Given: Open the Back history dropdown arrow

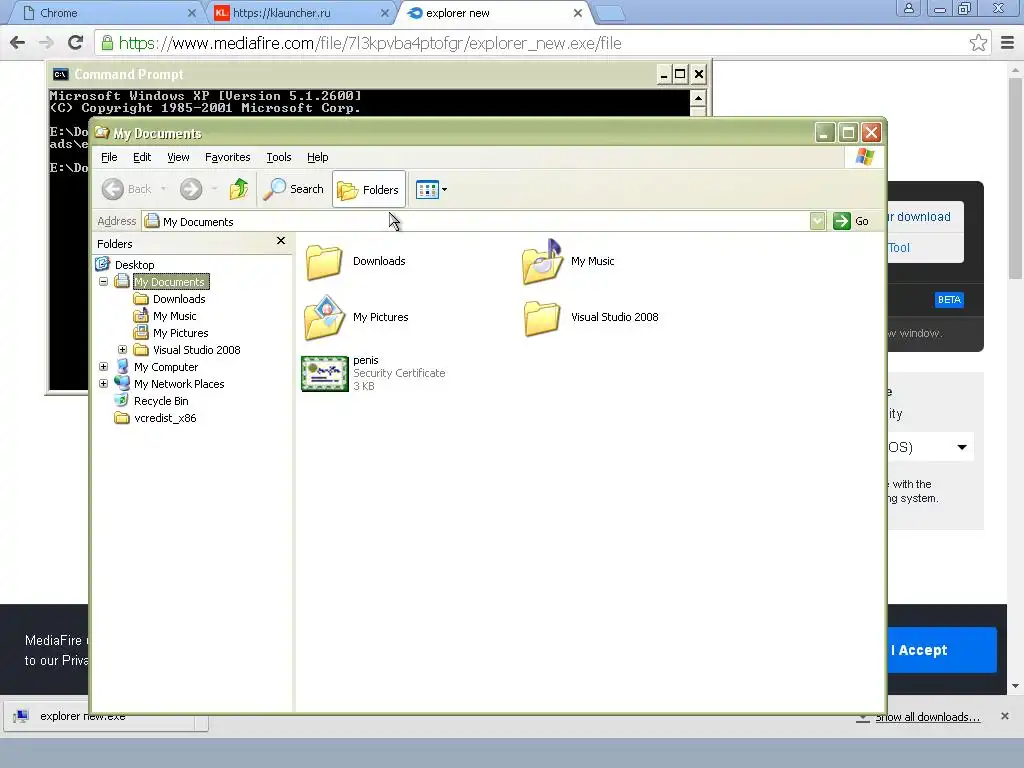Looking at the screenshot, I should tap(163, 189).
